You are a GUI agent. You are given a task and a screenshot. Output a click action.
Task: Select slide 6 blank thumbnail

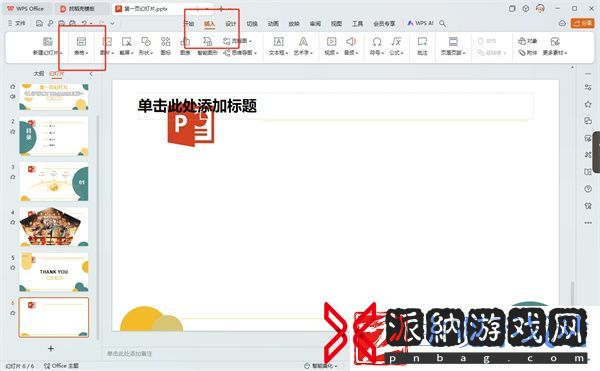pos(54,317)
